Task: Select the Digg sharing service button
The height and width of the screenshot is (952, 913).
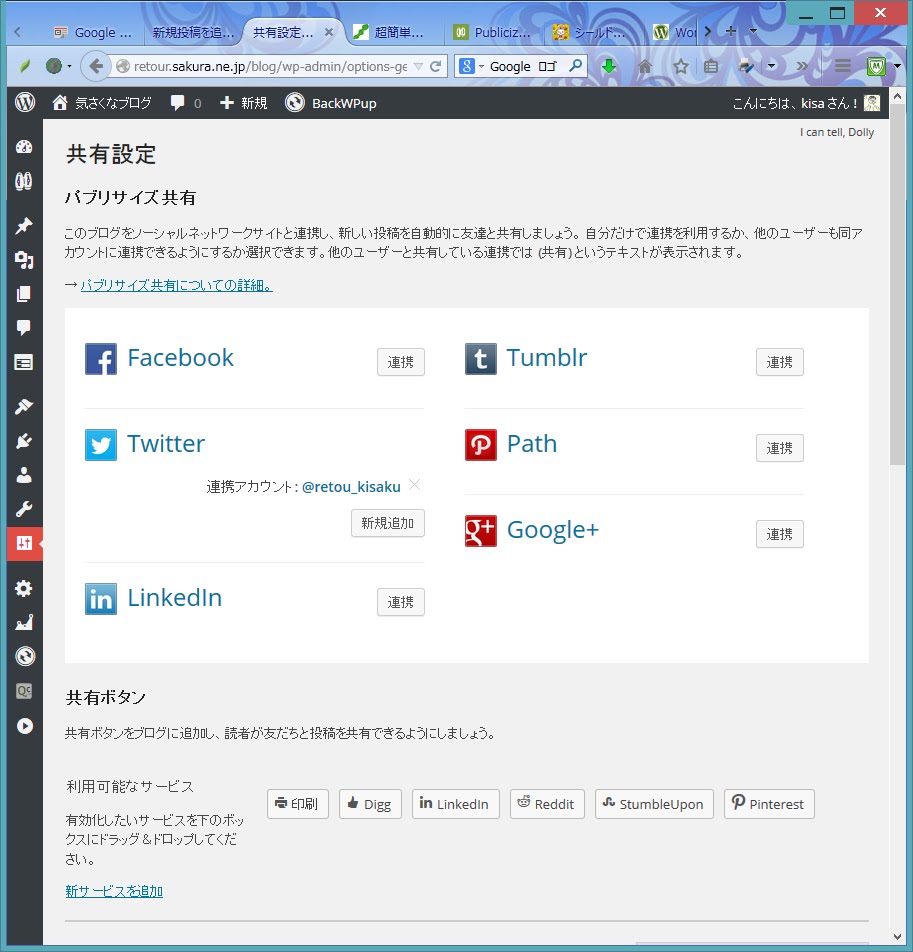Action: [x=370, y=804]
